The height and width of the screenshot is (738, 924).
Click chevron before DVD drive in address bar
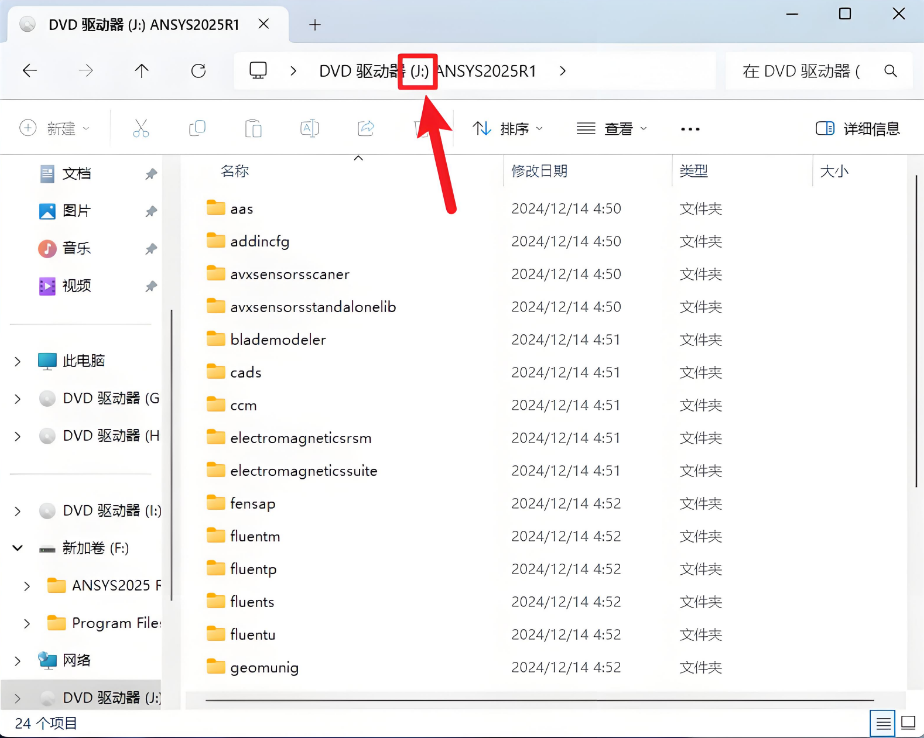point(293,71)
